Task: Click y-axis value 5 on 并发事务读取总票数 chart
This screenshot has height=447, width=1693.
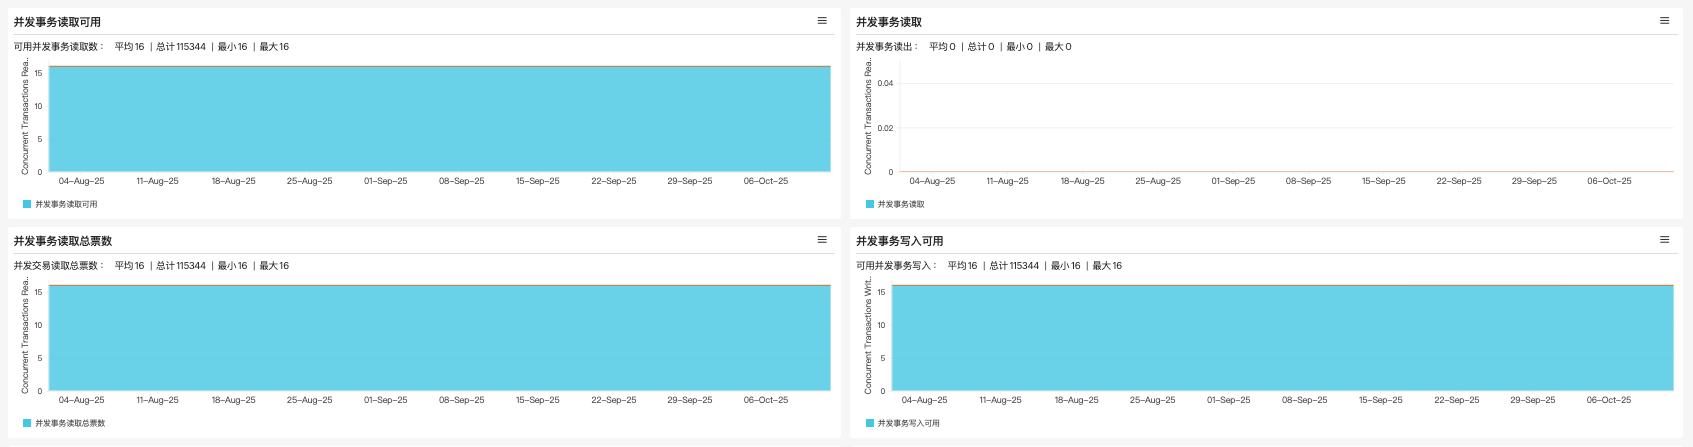Action: point(40,358)
